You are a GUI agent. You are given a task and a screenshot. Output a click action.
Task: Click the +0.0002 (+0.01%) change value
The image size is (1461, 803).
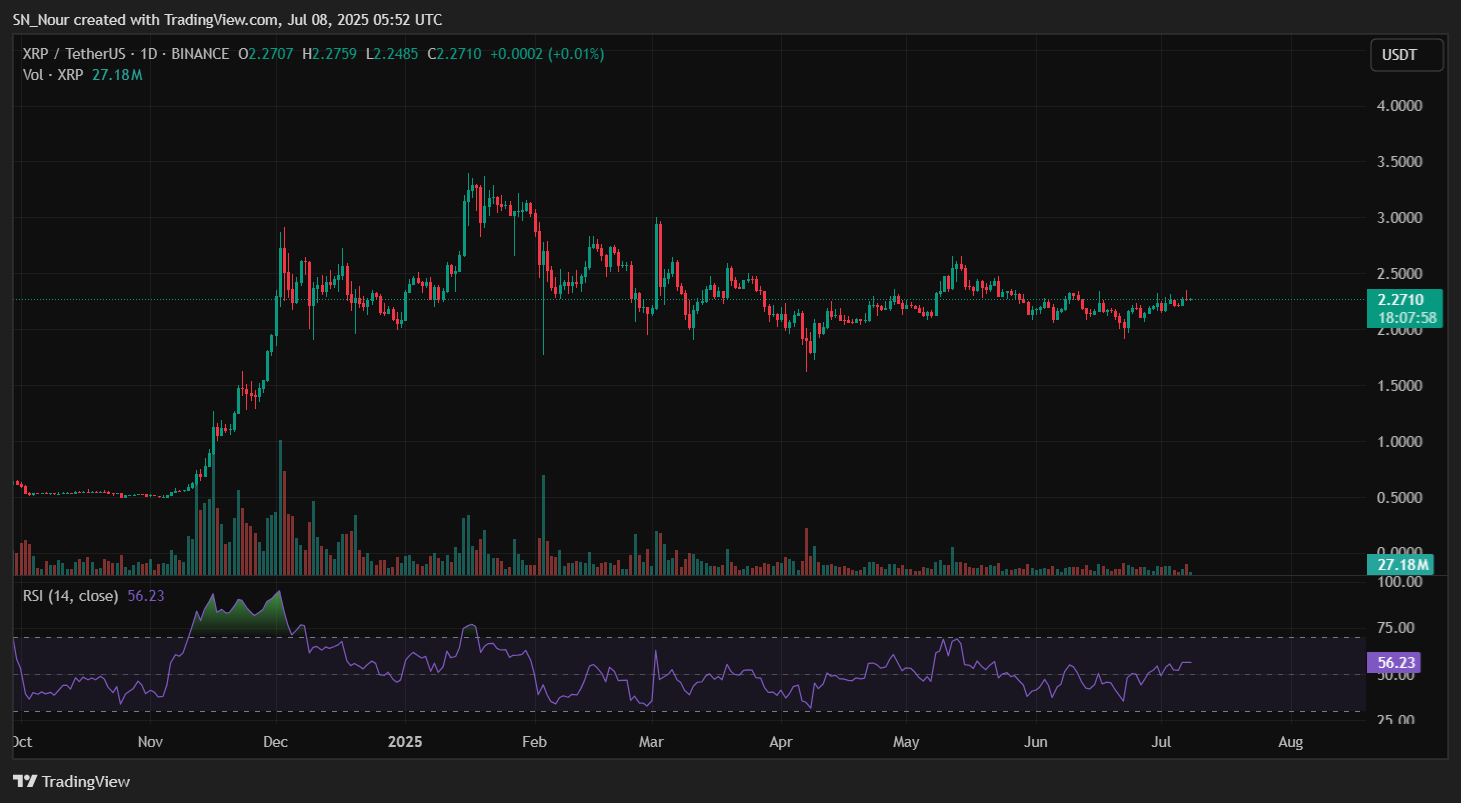(x=546, y=54)
